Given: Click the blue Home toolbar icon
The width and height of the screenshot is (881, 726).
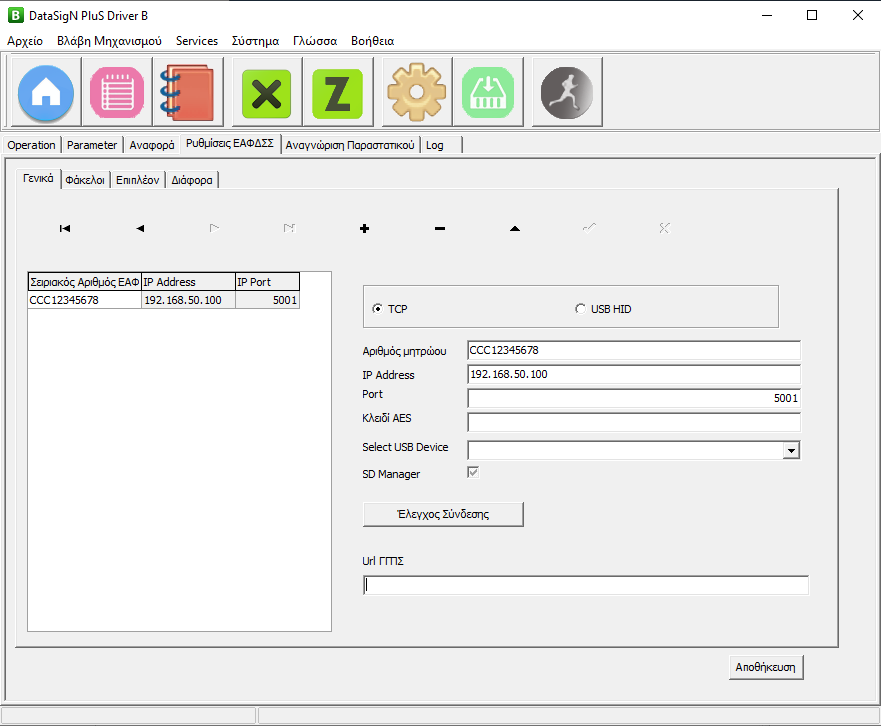Looking at the screenshot, I should click(x=46, y=92).
